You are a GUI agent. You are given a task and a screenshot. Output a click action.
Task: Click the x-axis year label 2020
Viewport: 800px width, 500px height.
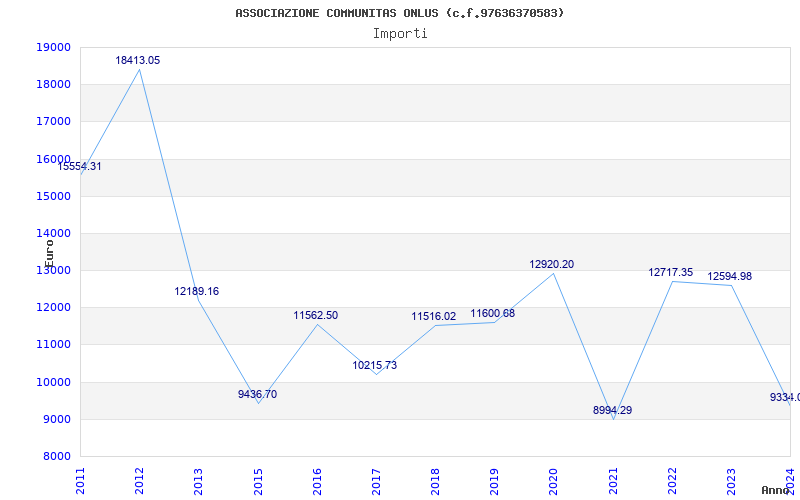tap(554, 481)
